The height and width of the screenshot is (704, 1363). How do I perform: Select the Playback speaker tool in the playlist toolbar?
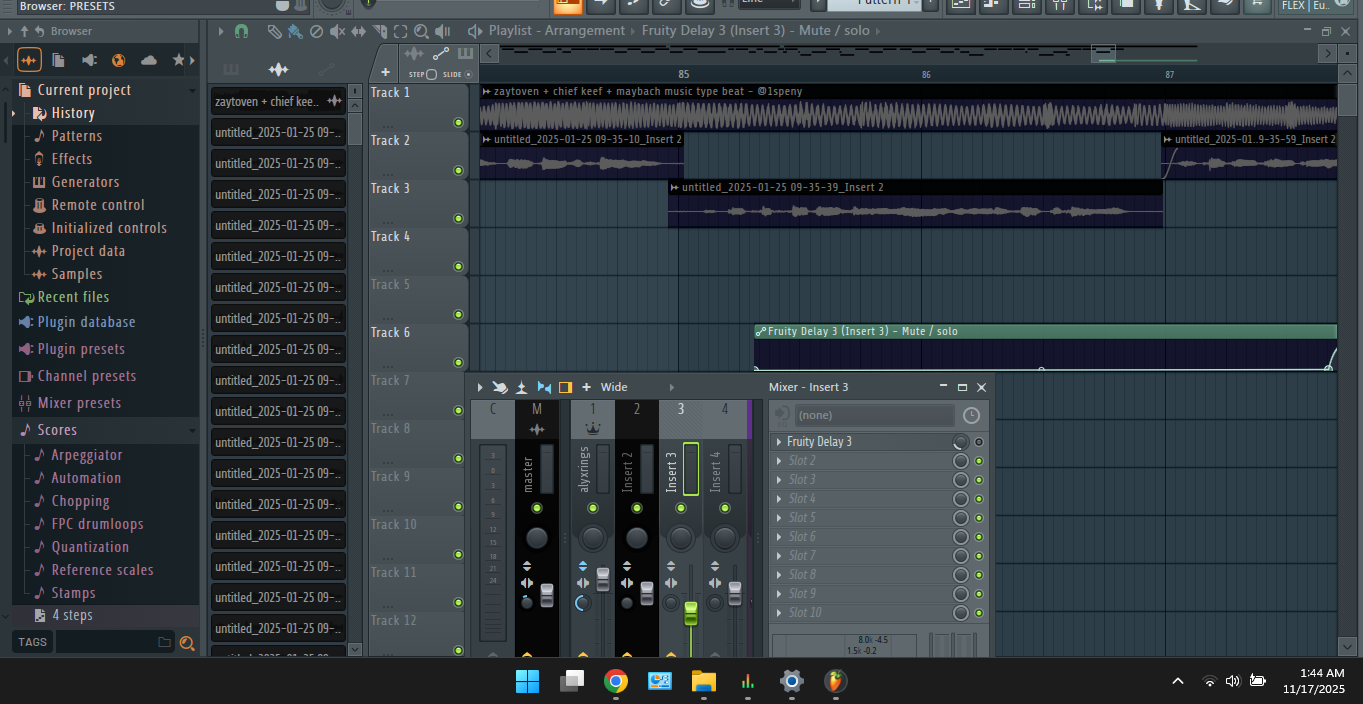(442, 31)
